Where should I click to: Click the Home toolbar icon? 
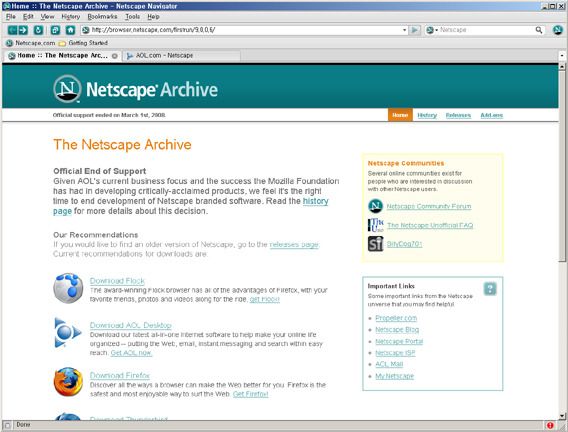tap(71, 30)
